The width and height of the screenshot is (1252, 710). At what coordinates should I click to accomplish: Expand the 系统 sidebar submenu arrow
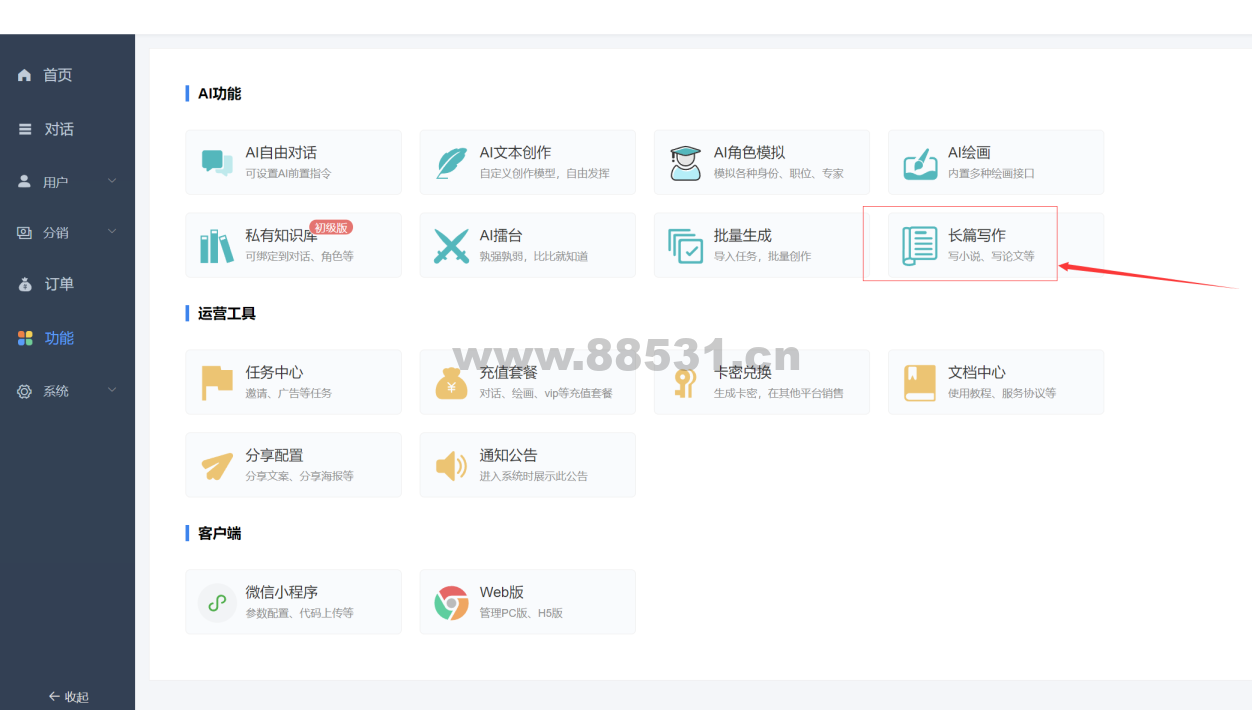coord(112,390)
